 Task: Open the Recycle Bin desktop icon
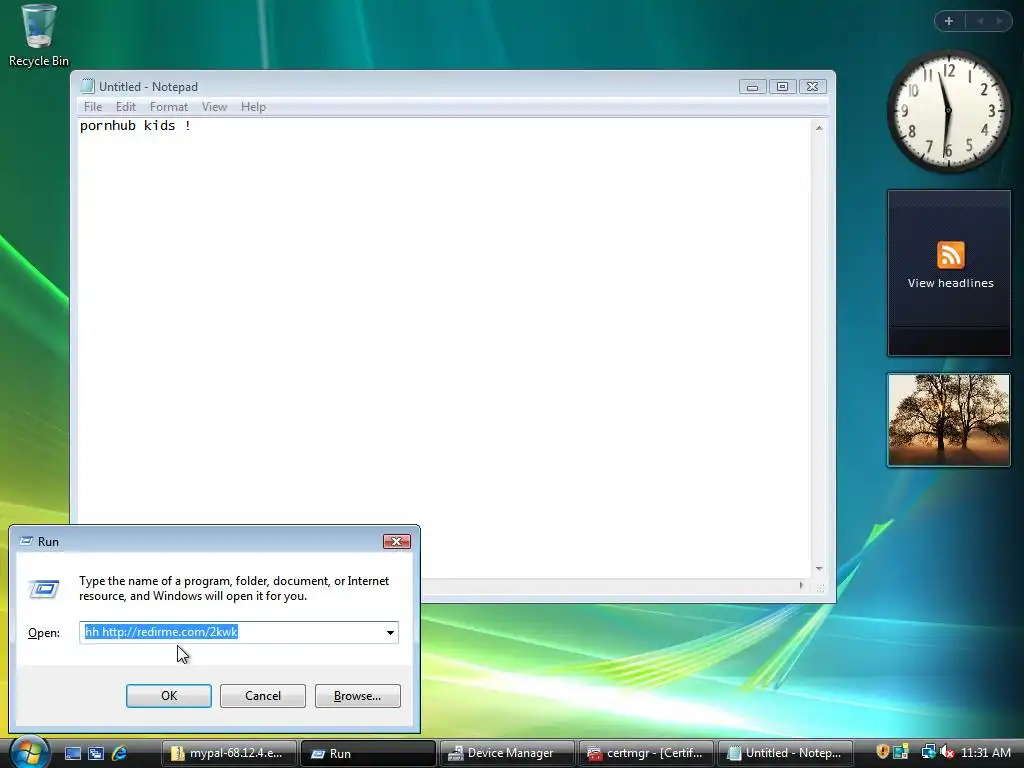click(39, 36)
